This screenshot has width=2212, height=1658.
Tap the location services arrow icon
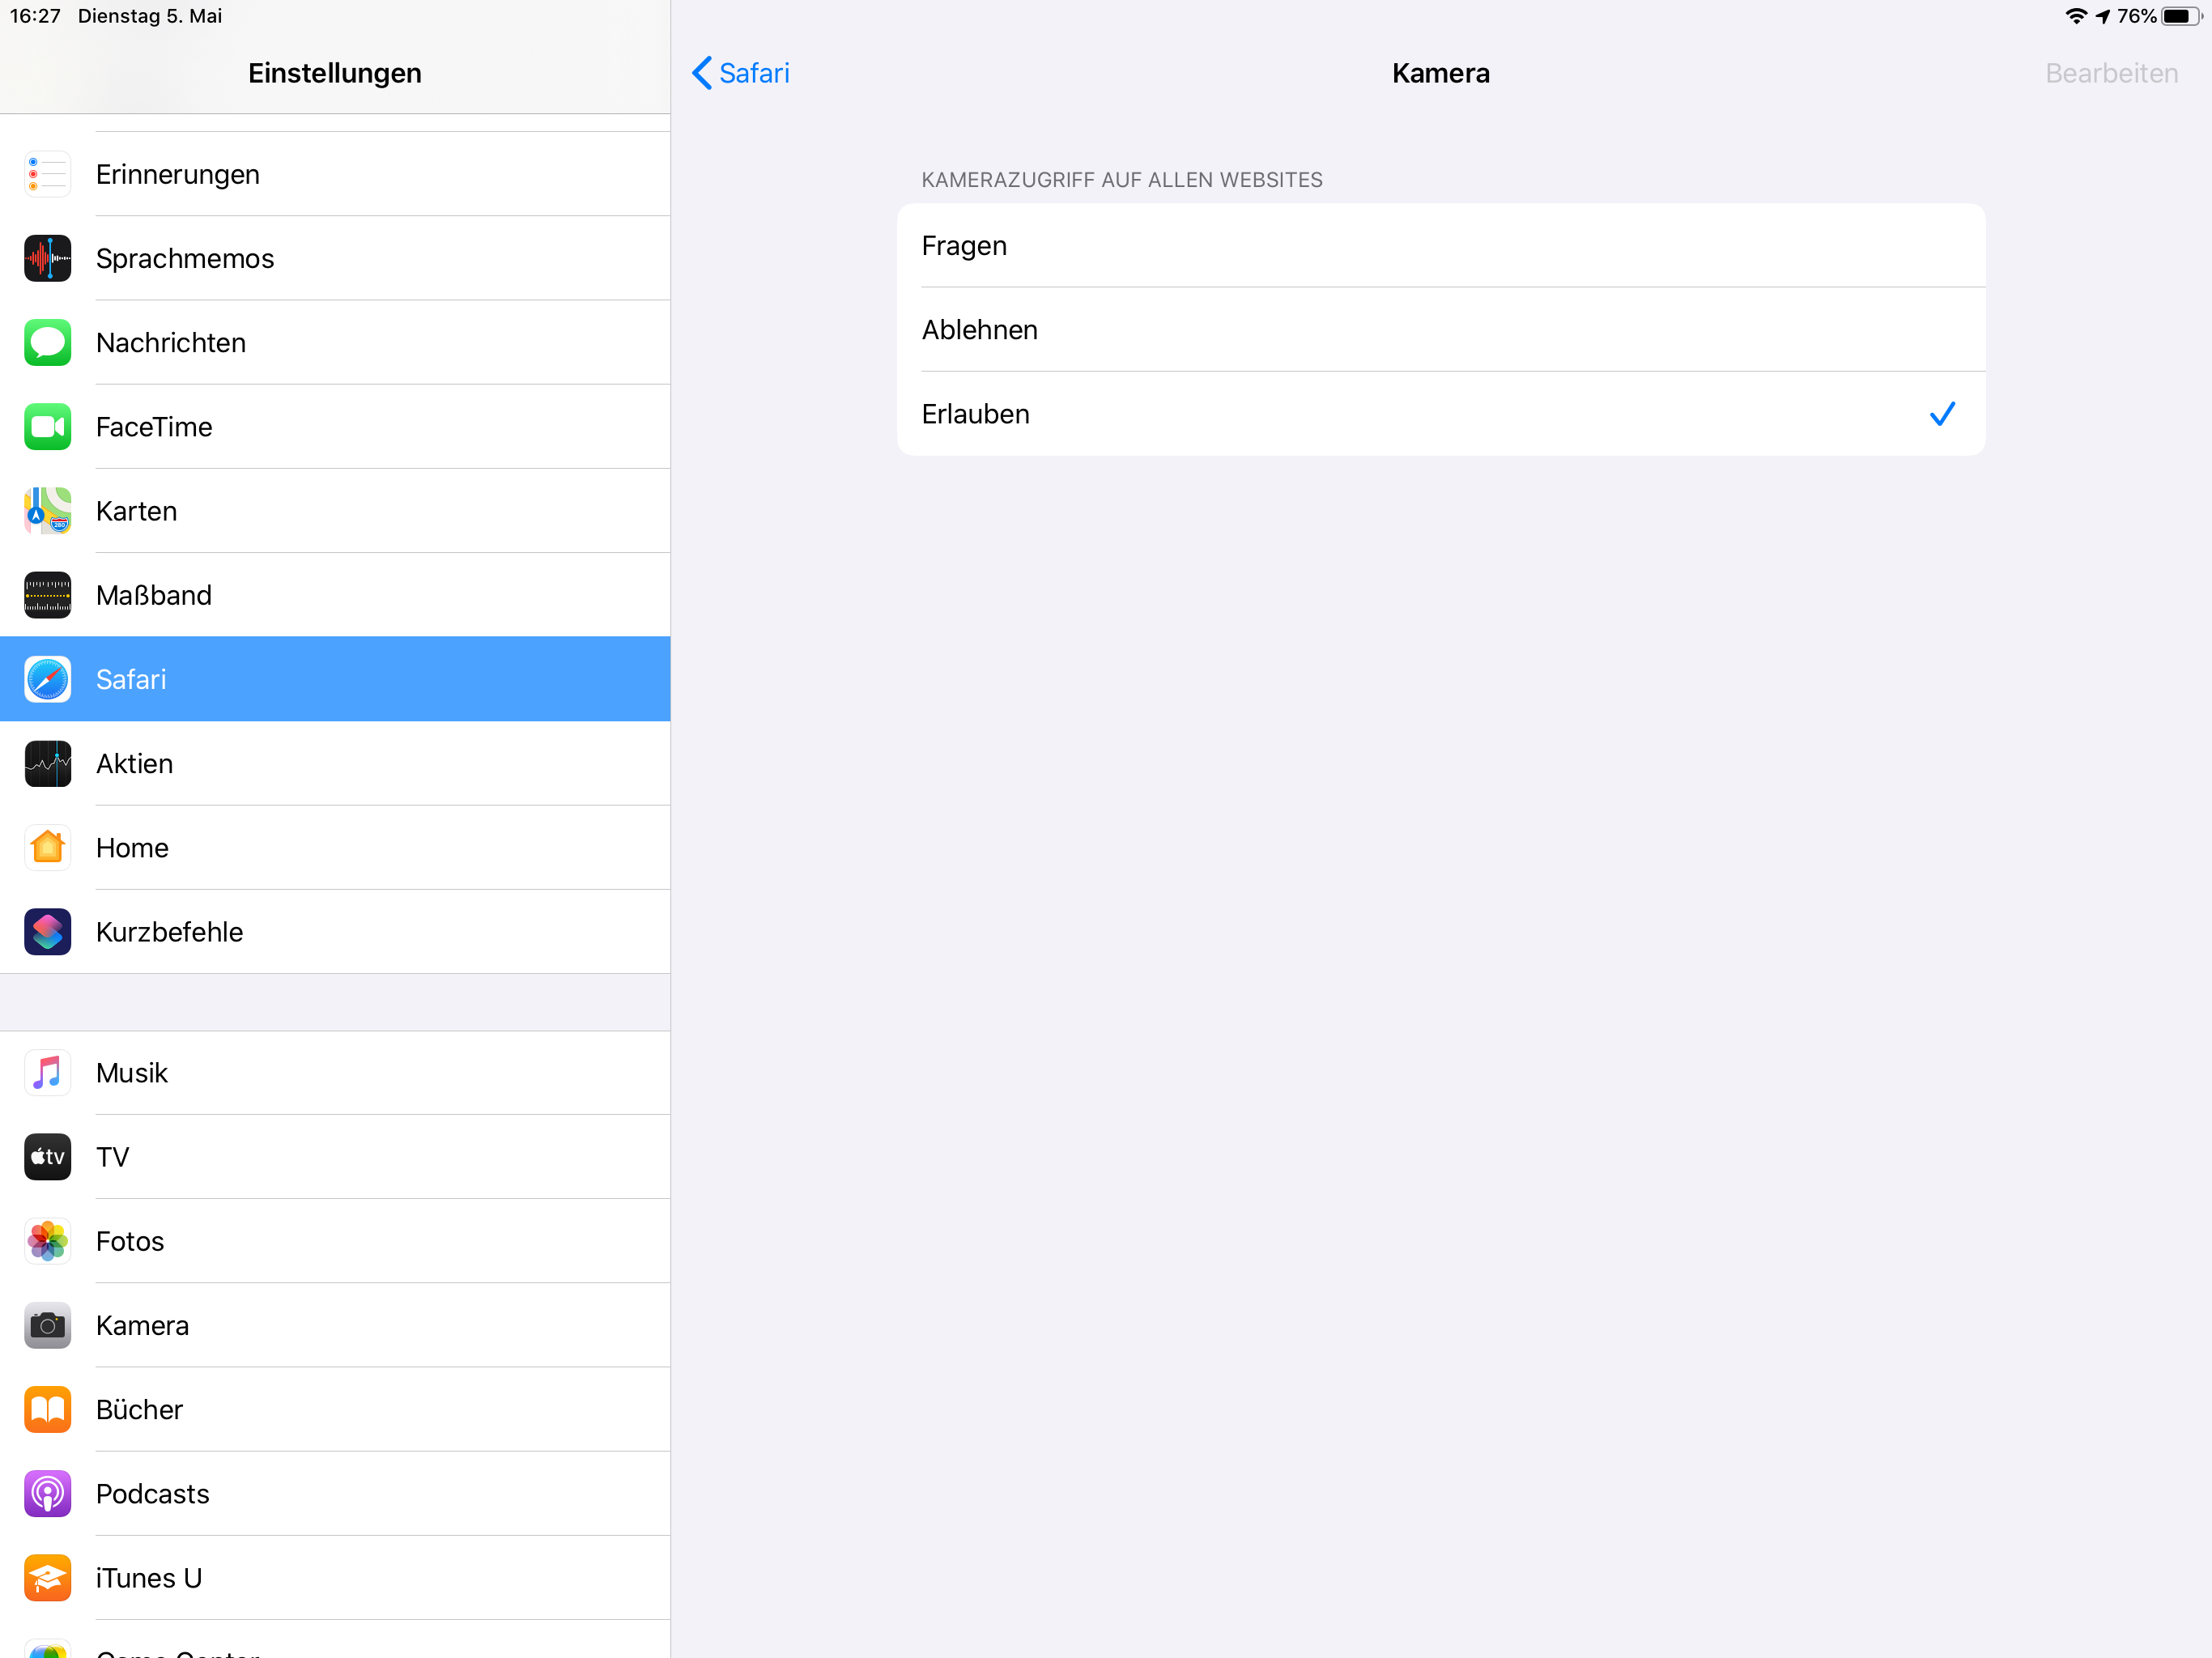2102,16
